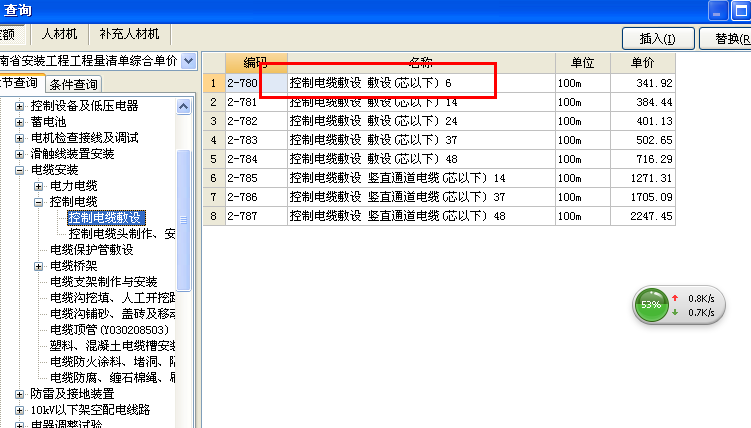Click the 单位 column header
Viewport: 751px width, 428px height.
click(582, 63)
